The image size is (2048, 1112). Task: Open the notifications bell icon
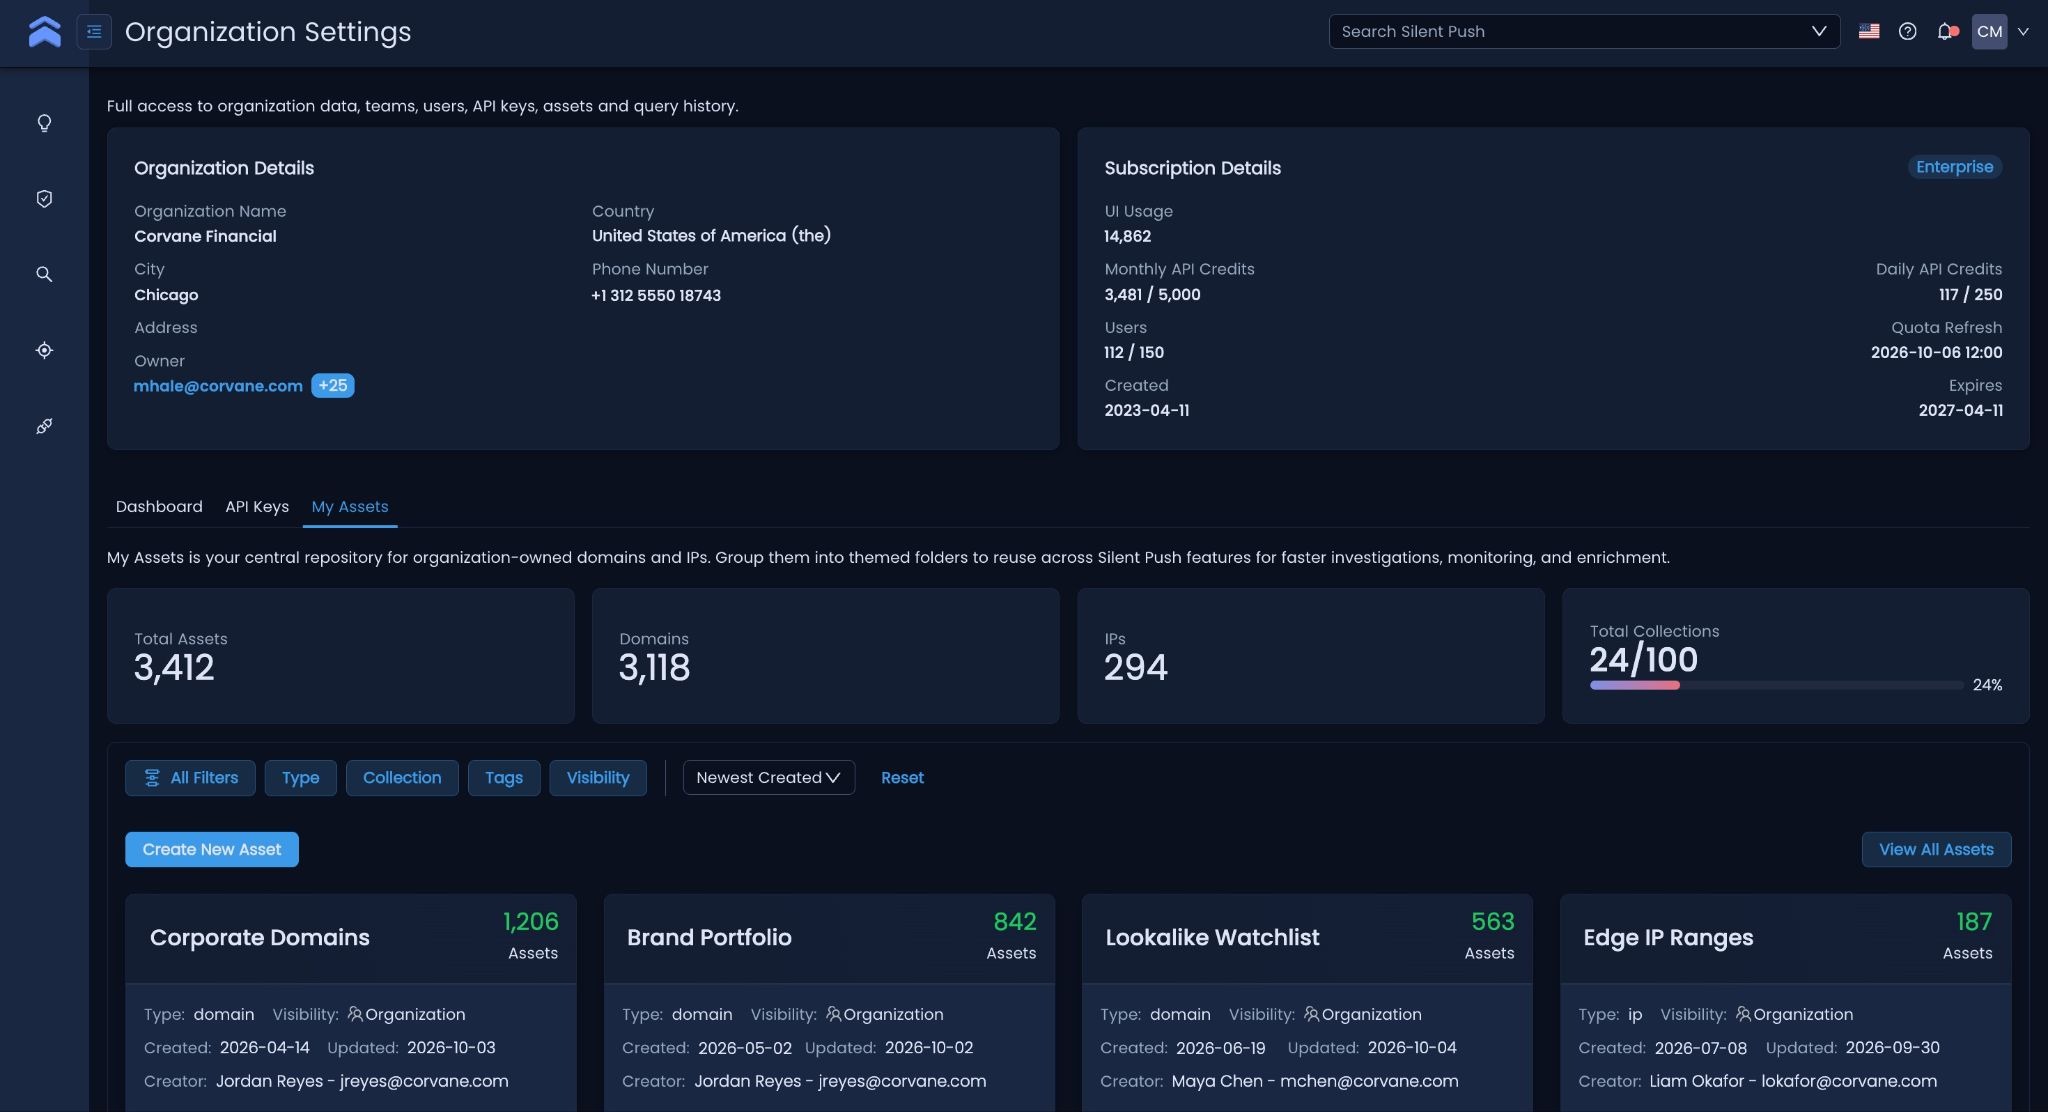point(1946,31)
